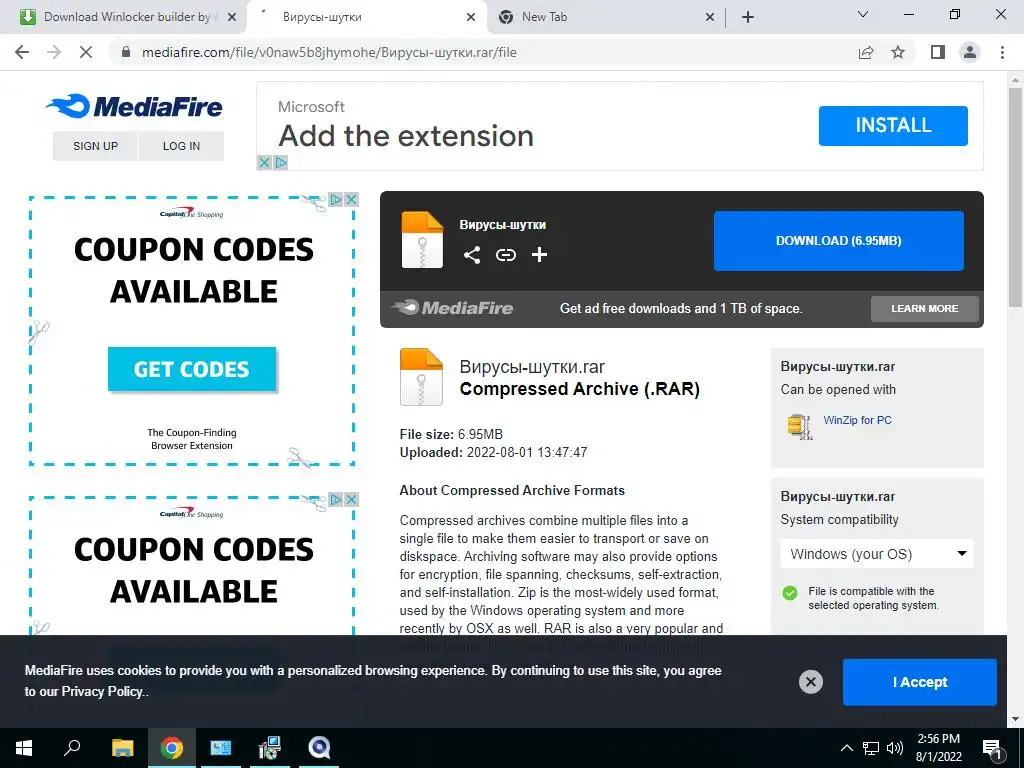The height and width of the screenshot is (768, 1024).
Task: Open the tab search chevron
Action: (x=863, y=14)
